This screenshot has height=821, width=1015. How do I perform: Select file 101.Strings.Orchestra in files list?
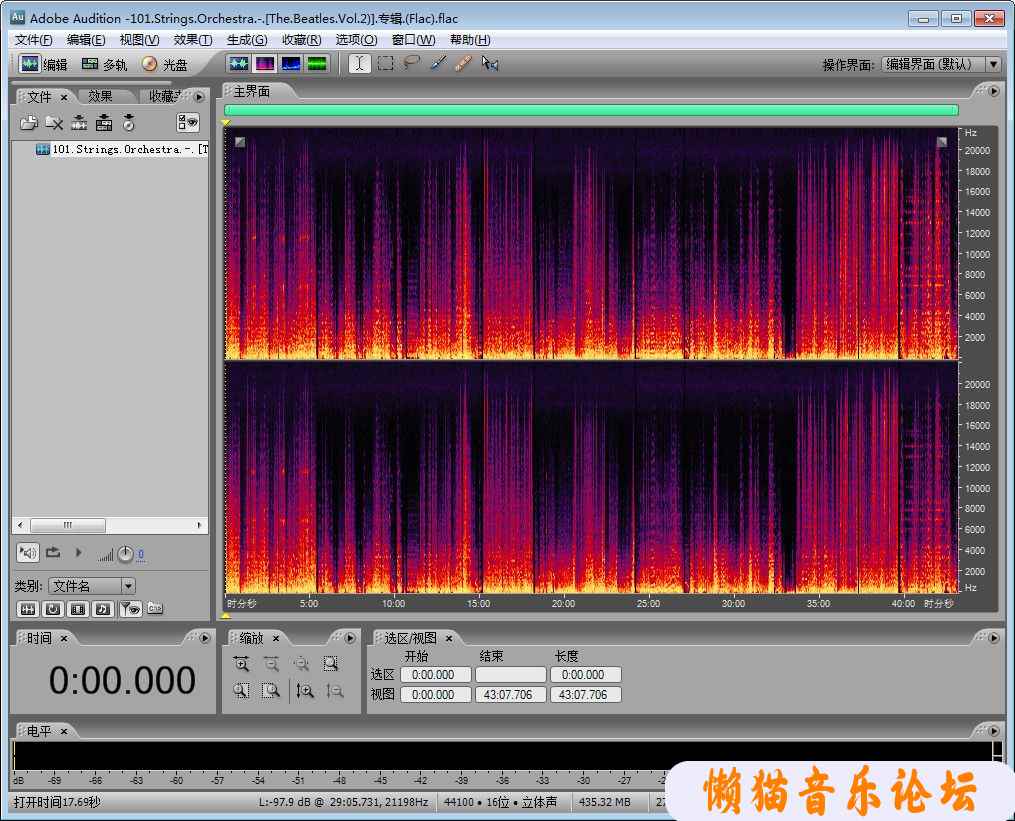122,150
